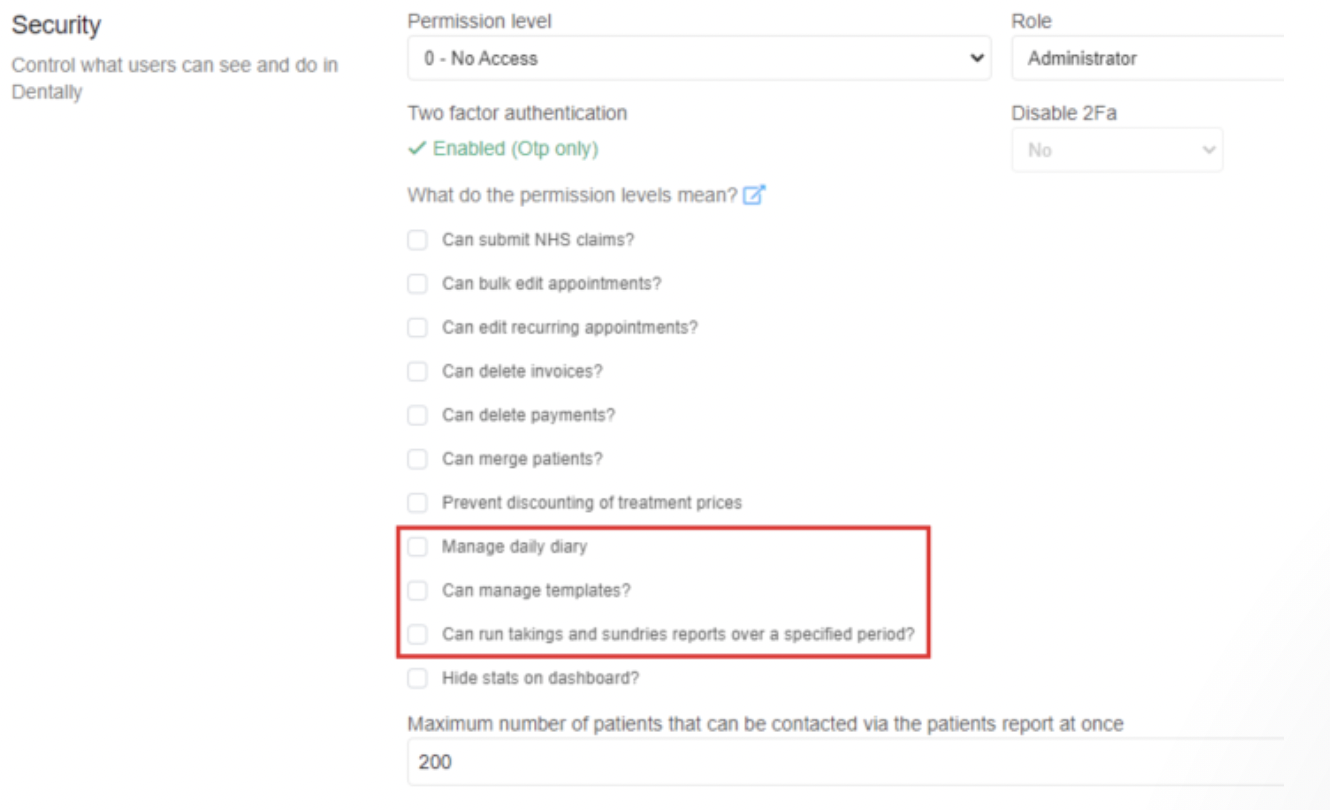Click the Role field showing Administrator
1330x810 pixels.
pyautogui.click(x=1146, y=59)
